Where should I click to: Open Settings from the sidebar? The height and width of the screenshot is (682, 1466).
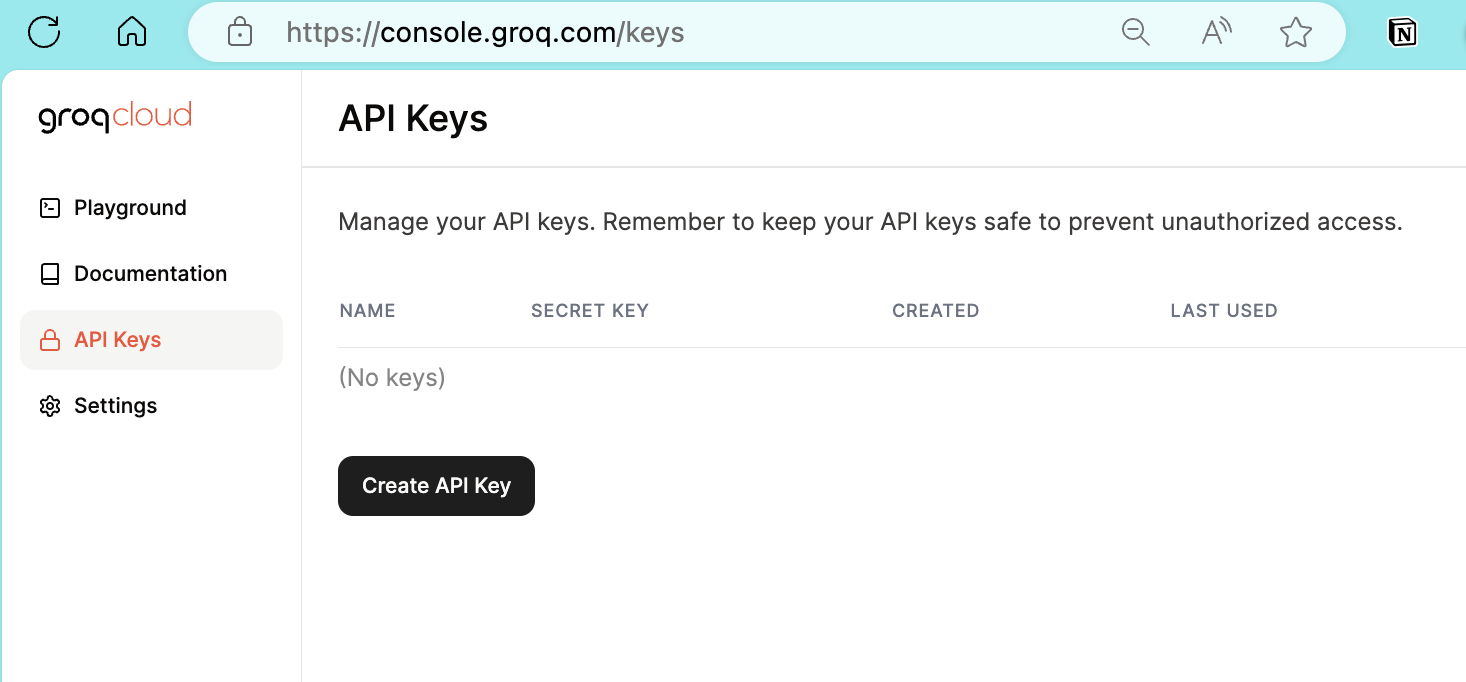115,405
